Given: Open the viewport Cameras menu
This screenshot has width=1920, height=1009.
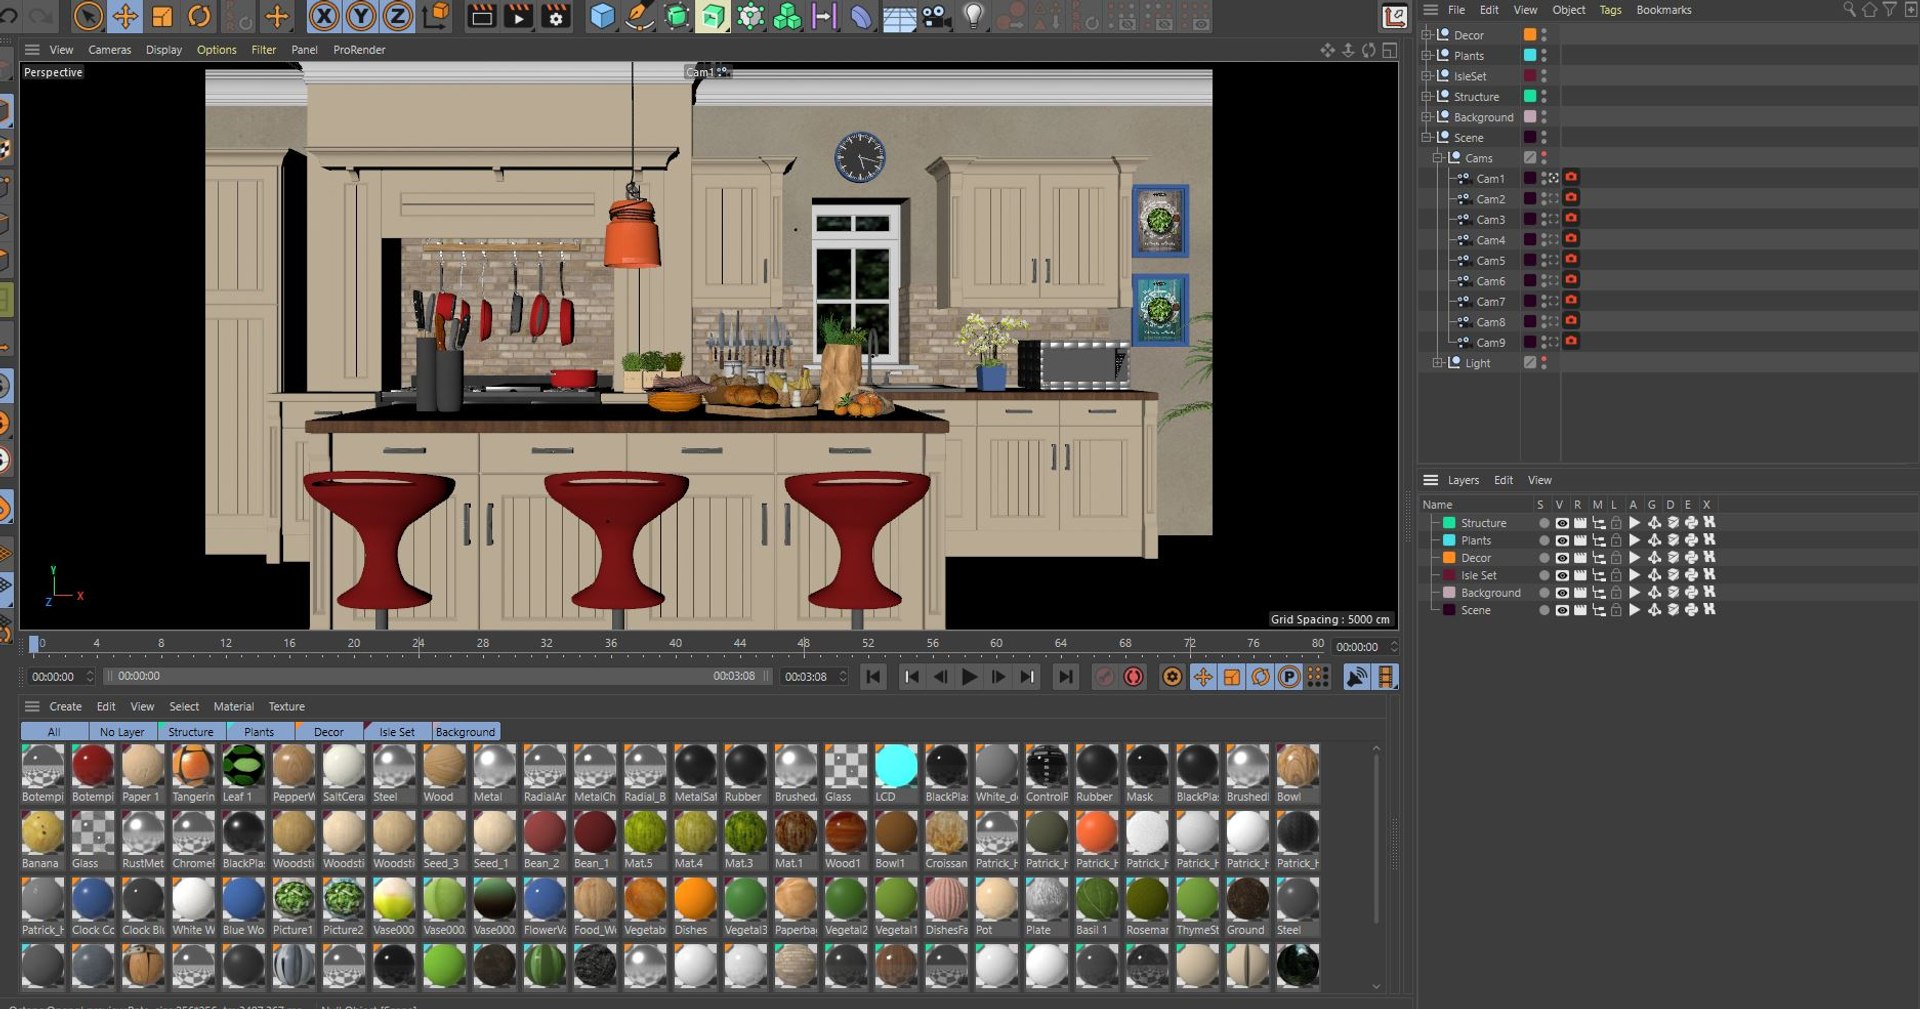Looking at the screenshot, I should click(x=109, y=50).
